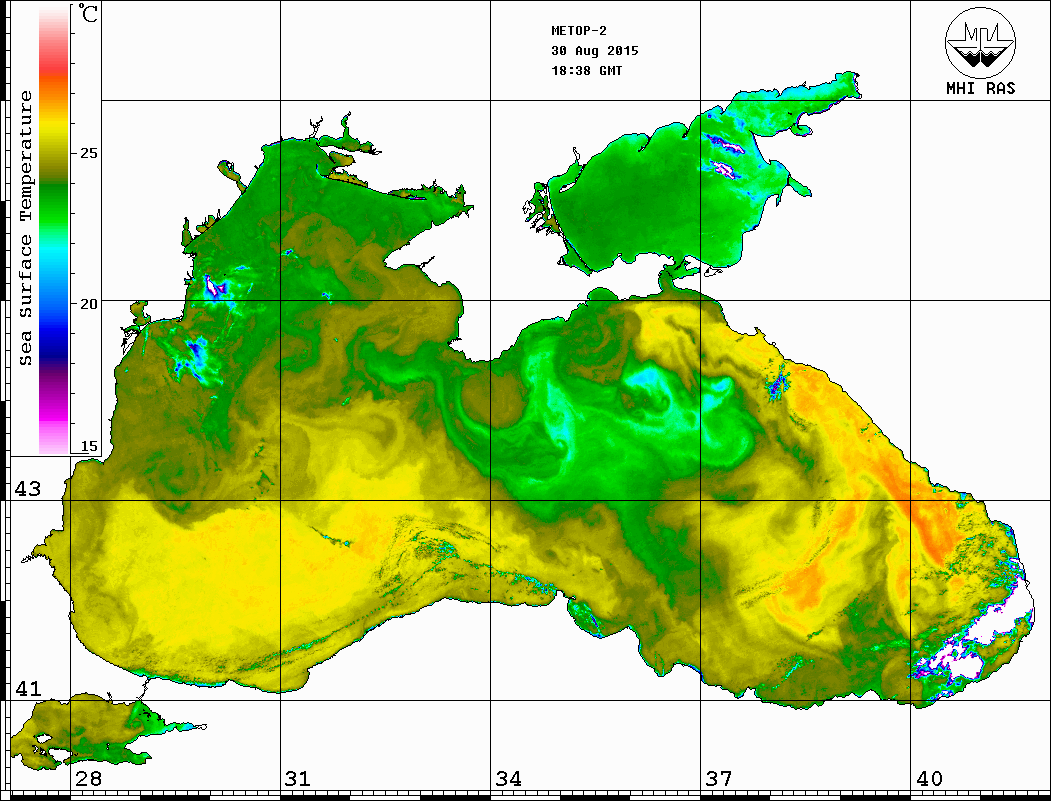Click the '25' colorbar tick label

pyautogui.click(x=88, y=153)
